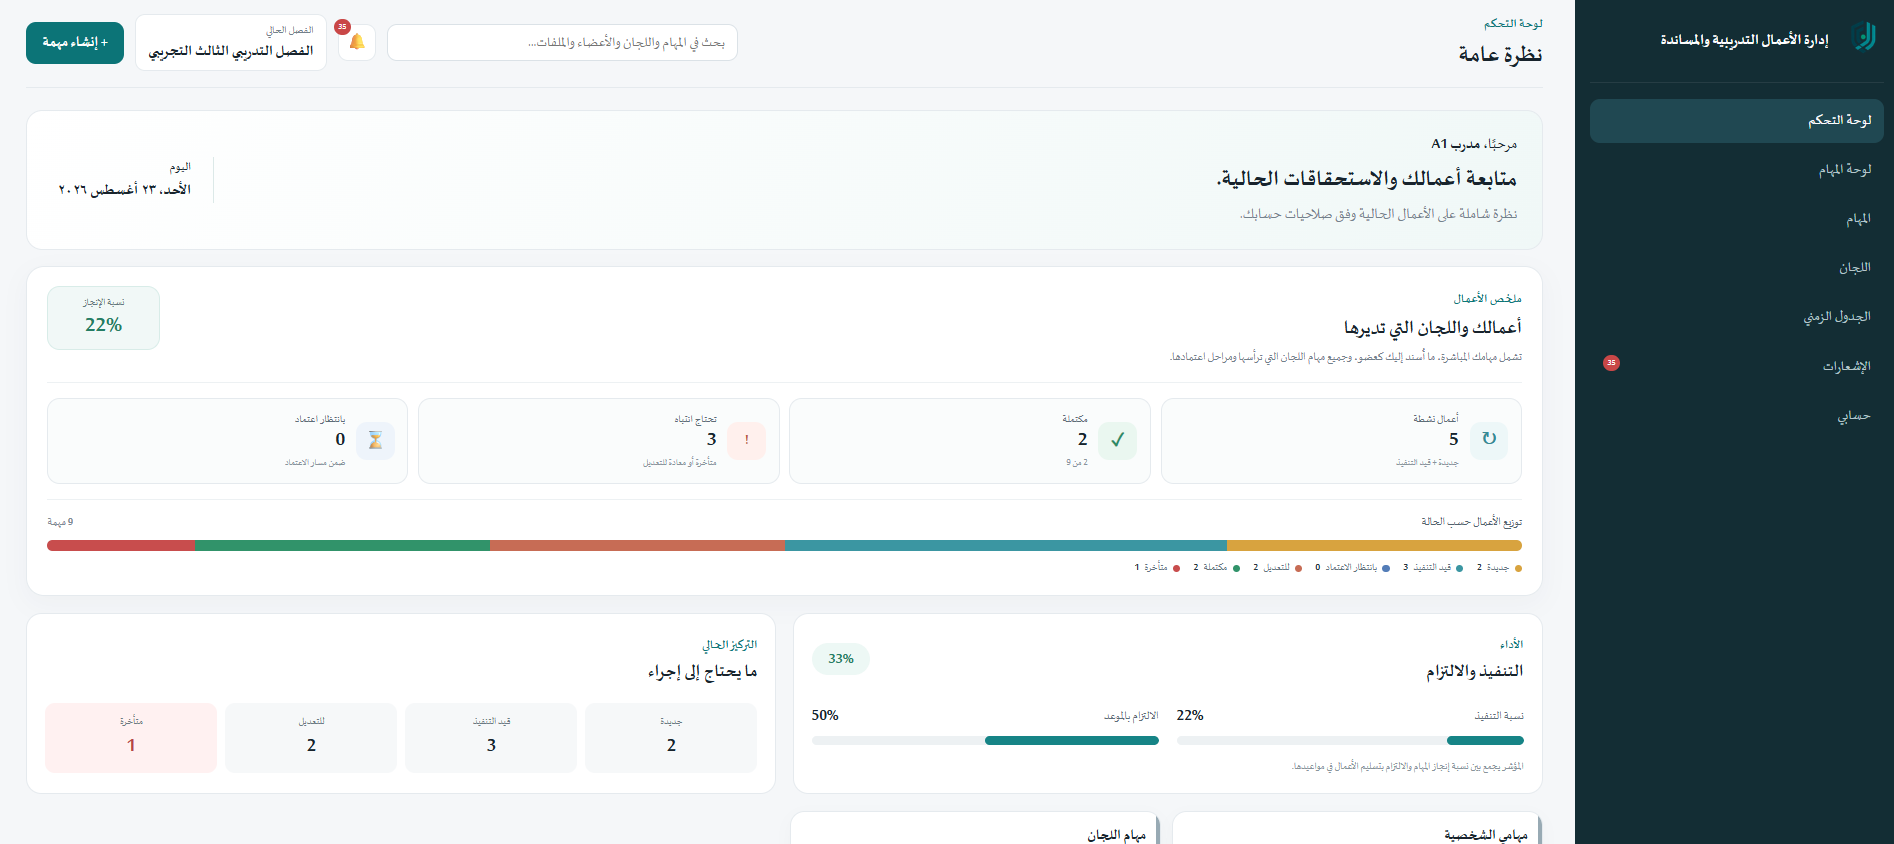Click the date text الأحد، ٢٣ أغسطس ٢٠٢٦
The width and height of the screenshot is (1894, 844).
[x=124, y=190]
